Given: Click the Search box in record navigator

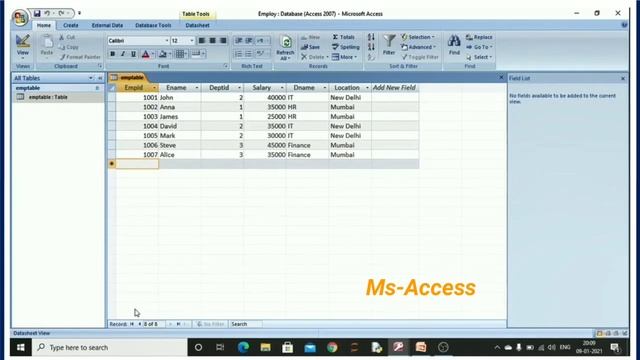Looking at the screenshot, I should (245, 324).
